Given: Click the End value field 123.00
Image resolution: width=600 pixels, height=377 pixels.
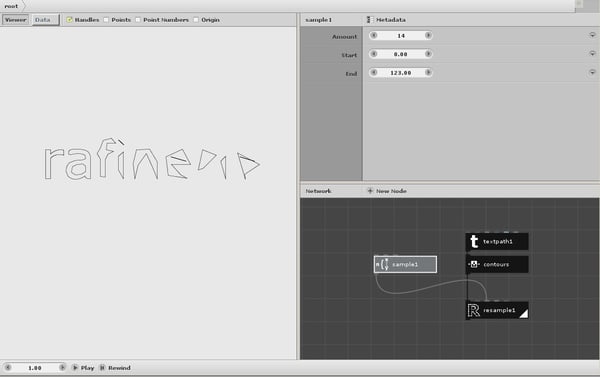Looking at the screenshot, I should (x=401, y=72).
